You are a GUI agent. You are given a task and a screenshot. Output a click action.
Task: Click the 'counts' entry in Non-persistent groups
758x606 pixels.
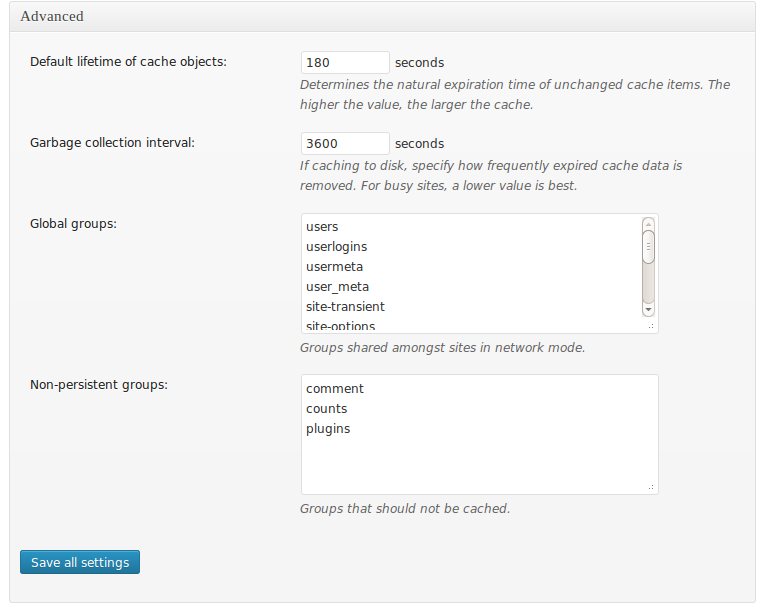point(327,409)
